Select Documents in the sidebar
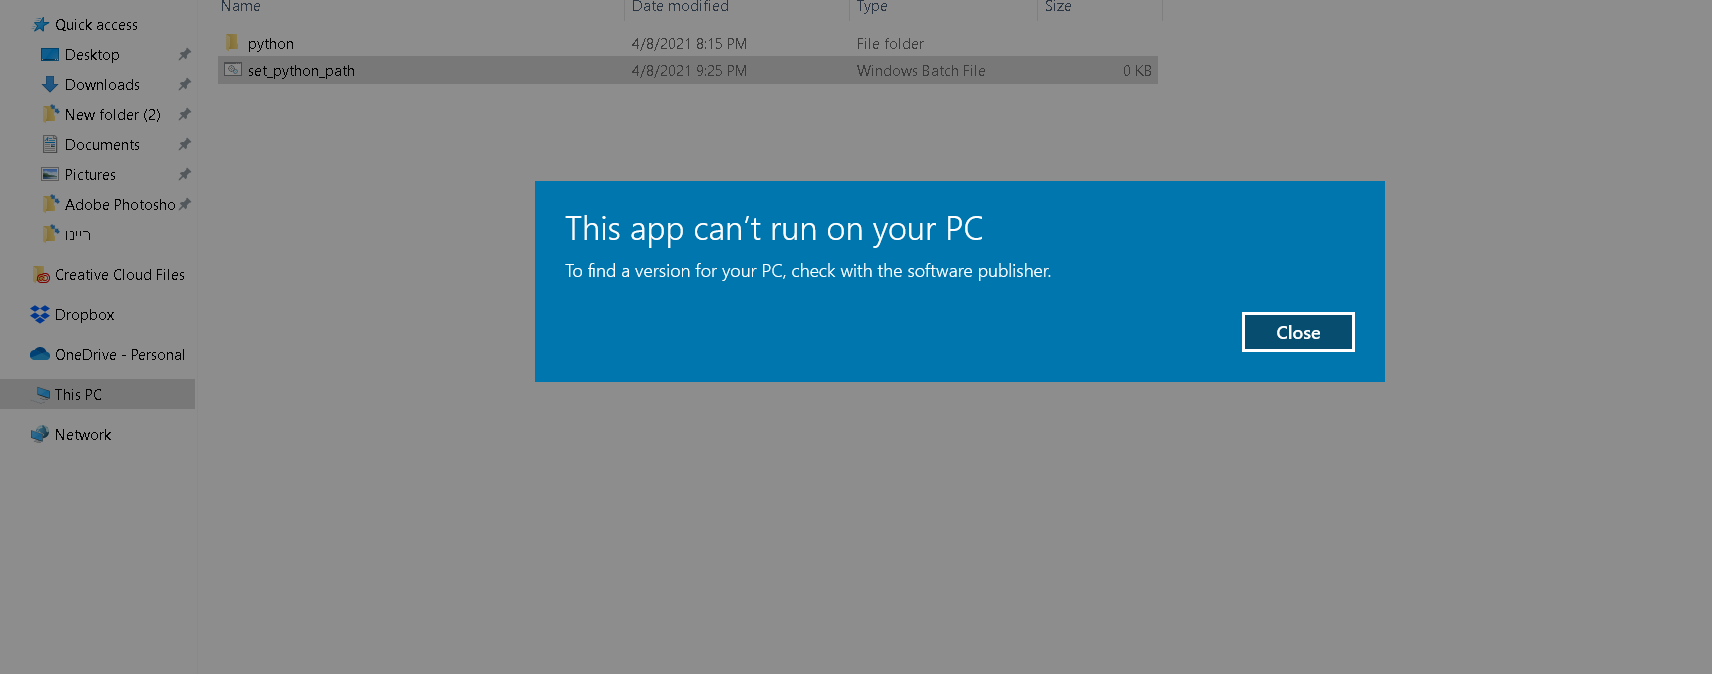The image size is (1712, 674). [x=102, y=145]
